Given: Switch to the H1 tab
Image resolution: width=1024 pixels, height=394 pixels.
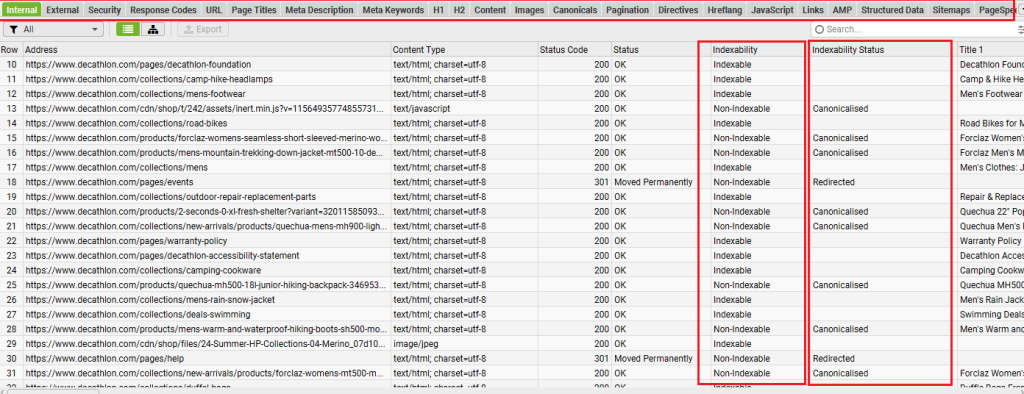Looking at the screenshot, I should (x=438, y=10).
